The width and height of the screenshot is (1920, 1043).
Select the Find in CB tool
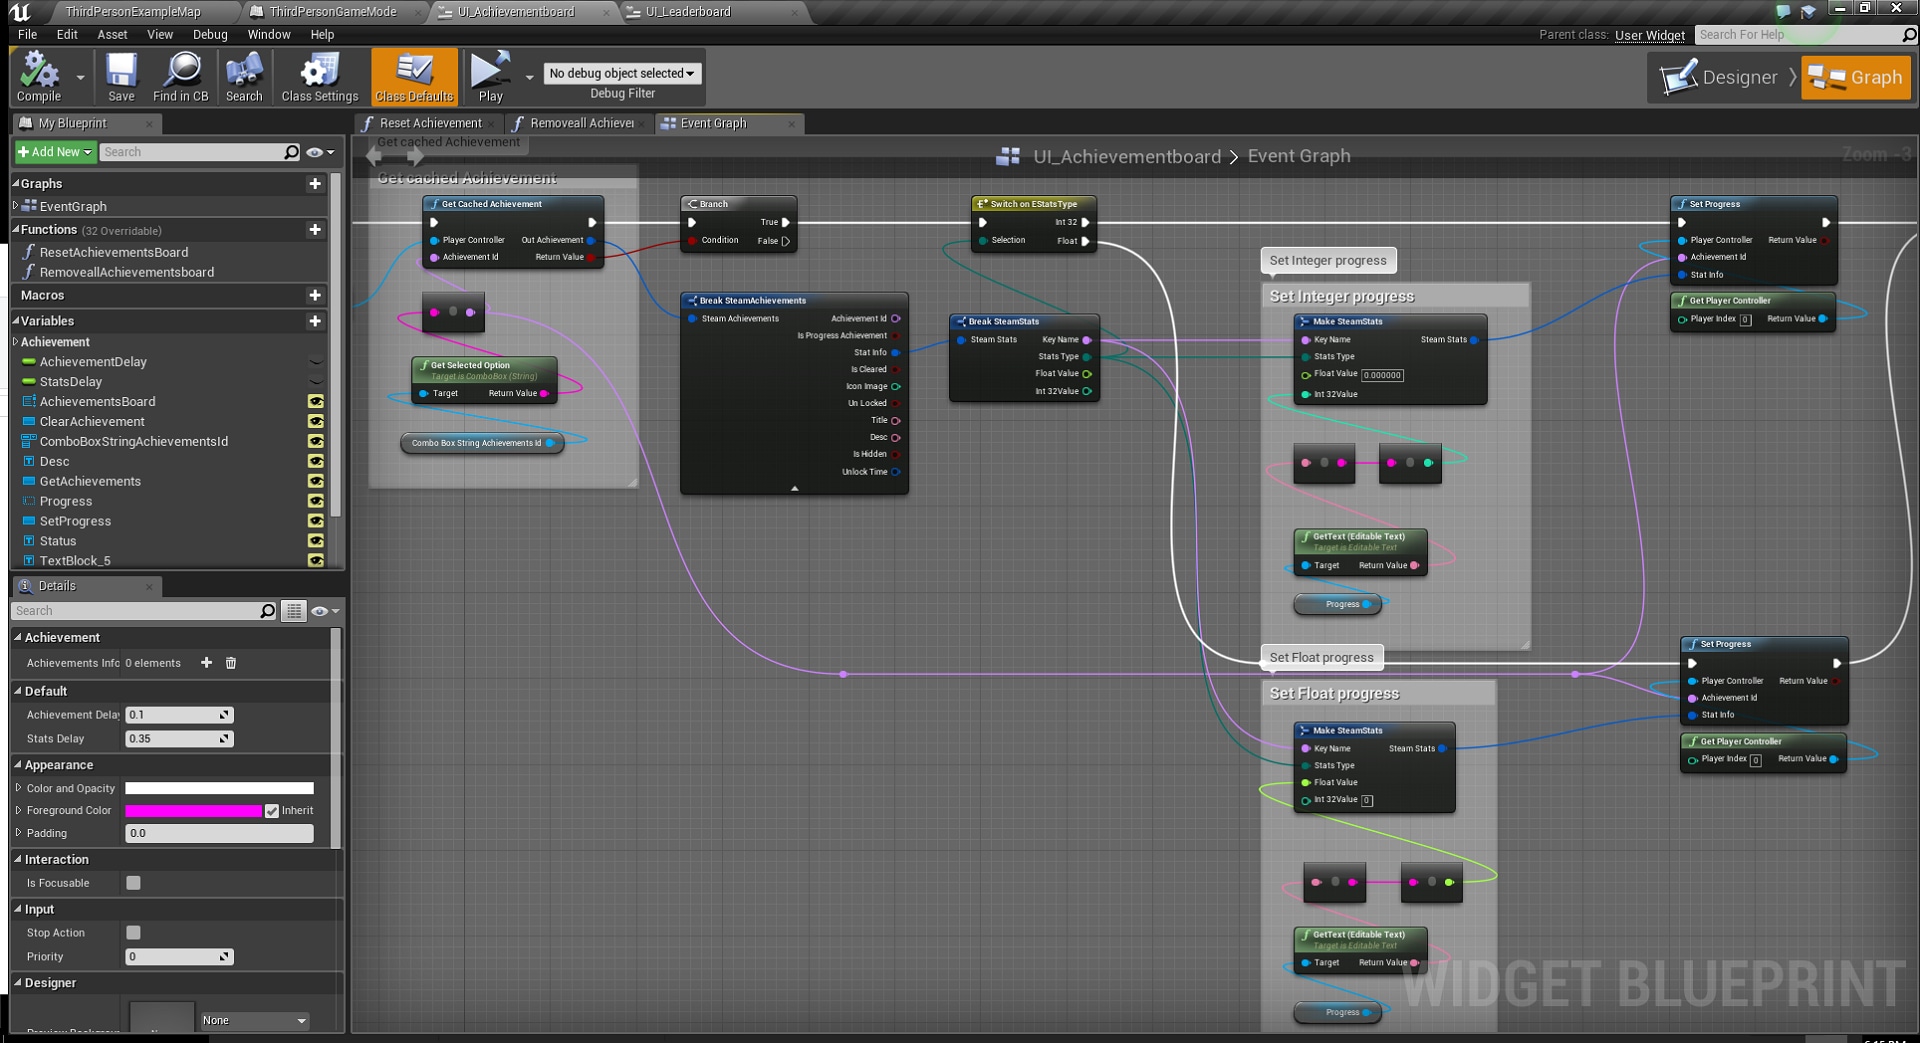[180, 76]
